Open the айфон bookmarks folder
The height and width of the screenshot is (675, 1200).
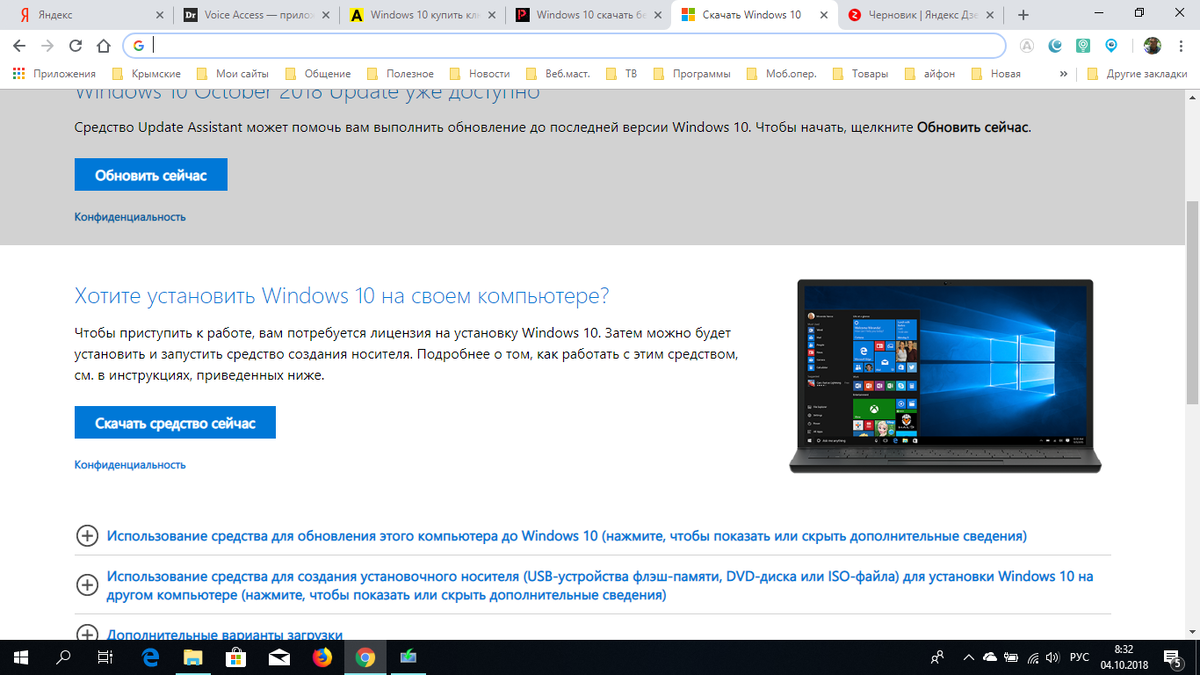pos(929,74)
